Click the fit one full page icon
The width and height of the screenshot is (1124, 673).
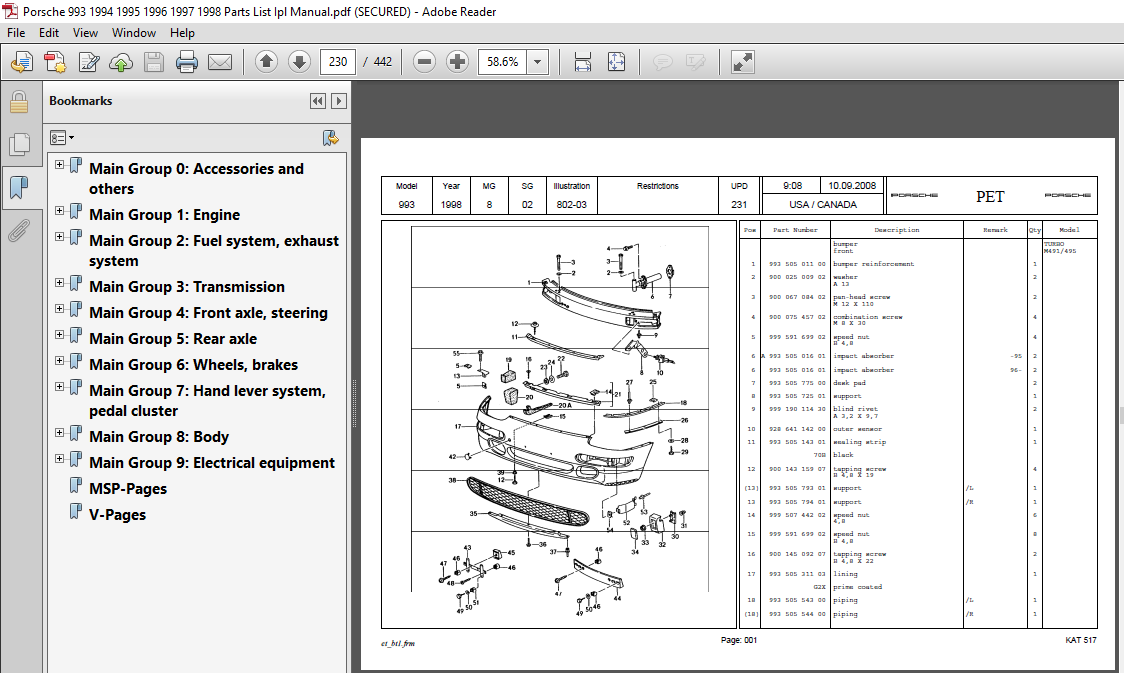pyautogui.click(x=616, y=62)
